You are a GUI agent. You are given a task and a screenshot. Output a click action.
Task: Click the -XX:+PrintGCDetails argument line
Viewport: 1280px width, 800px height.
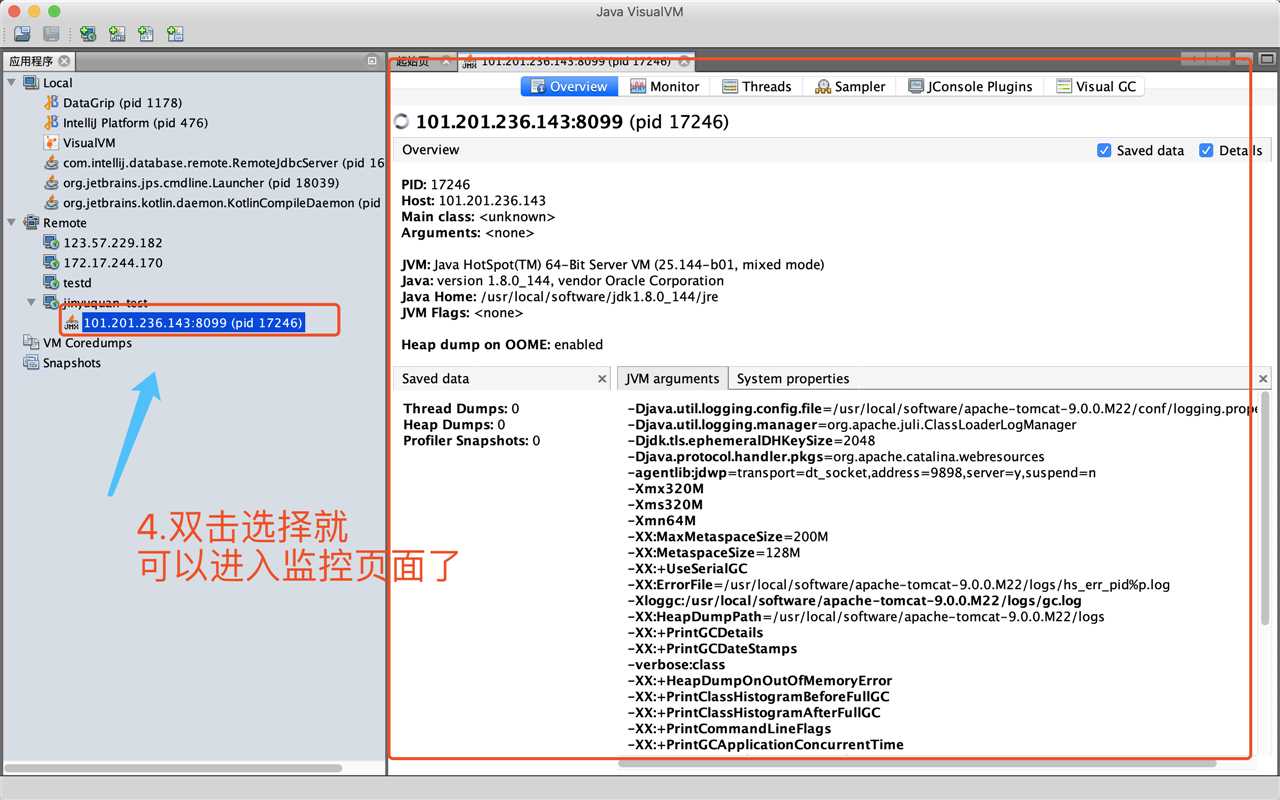695,633
